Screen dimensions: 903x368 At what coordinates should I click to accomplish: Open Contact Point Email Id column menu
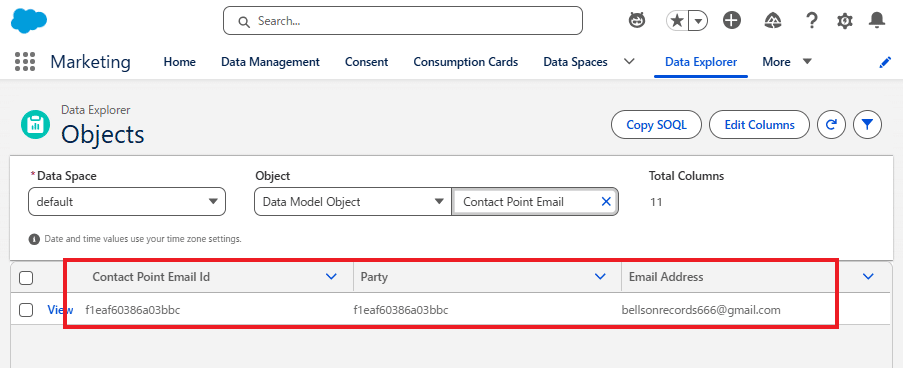(331, 277)
